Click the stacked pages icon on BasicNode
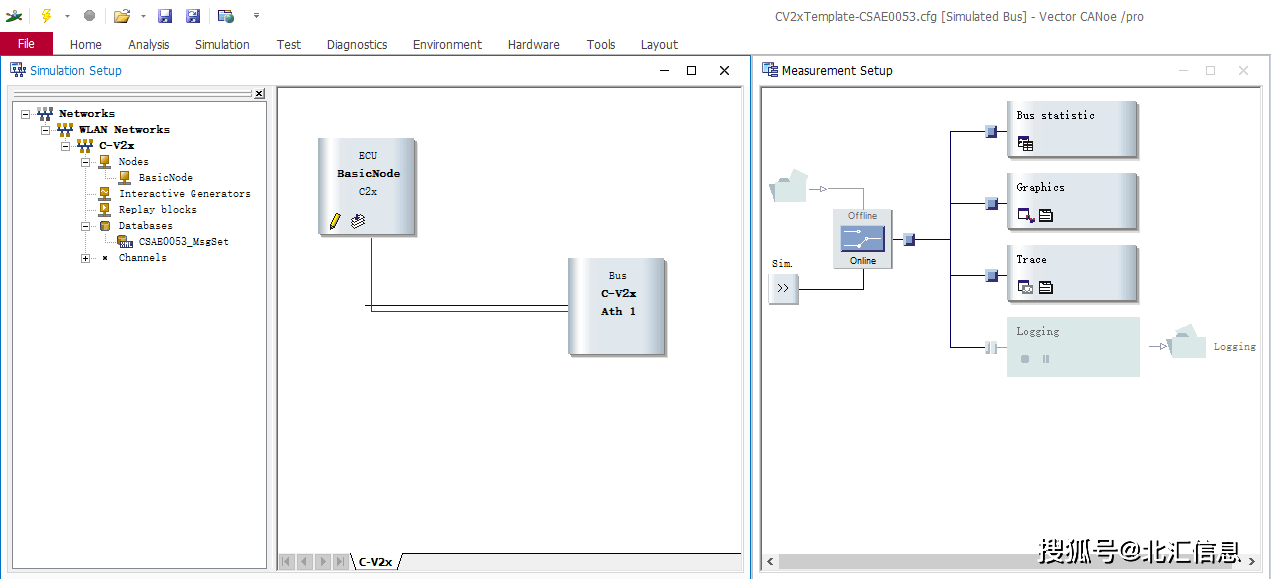 358,221
